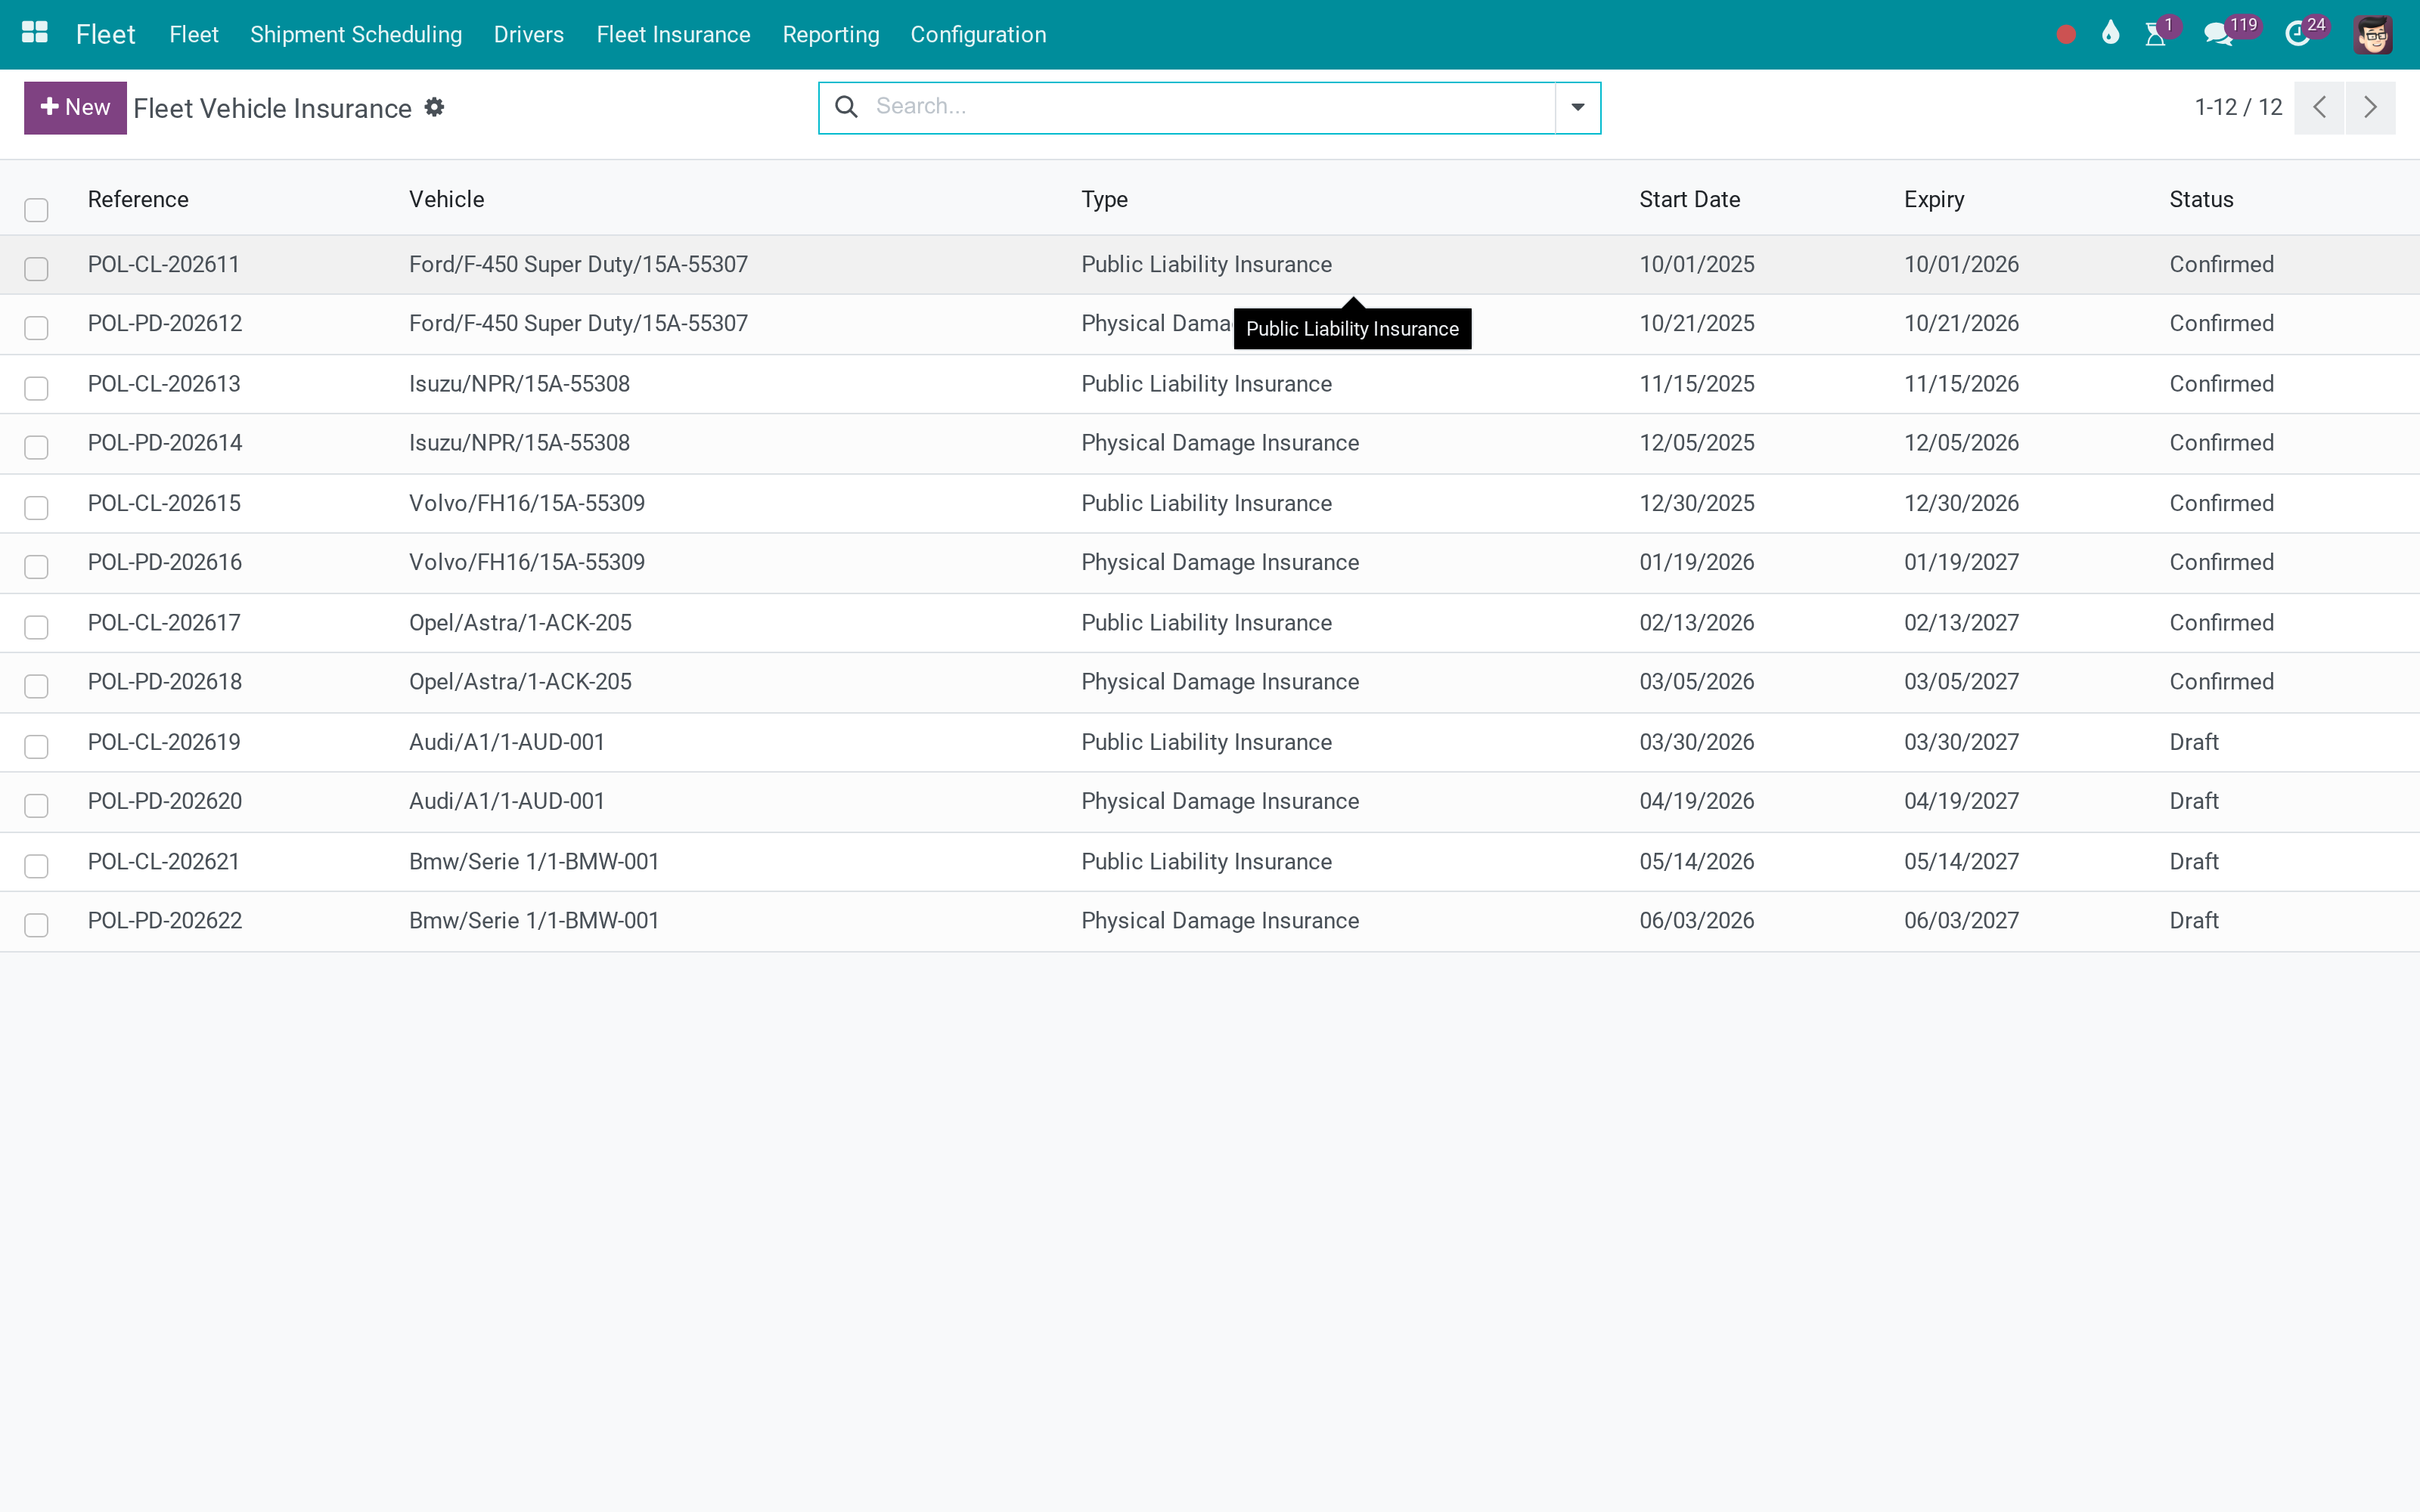The height and width of the screenshot is (1512, 2420).
Task: Sort by the Type column header
Action: pyautogui.click(x=1104, y=199)
